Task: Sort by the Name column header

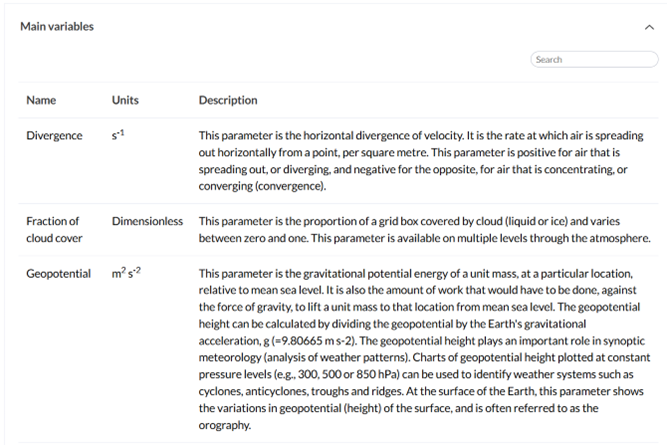Action: (41, 100)
